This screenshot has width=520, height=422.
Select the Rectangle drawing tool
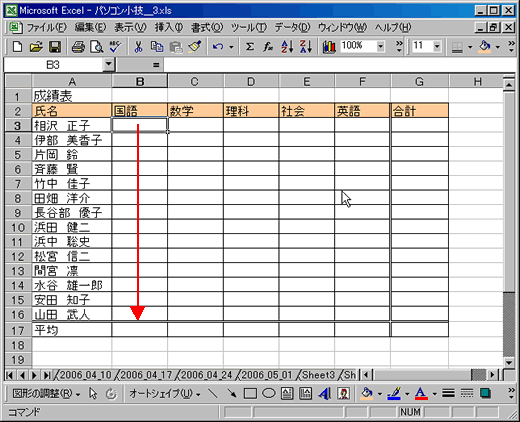(x=250, y=394)
